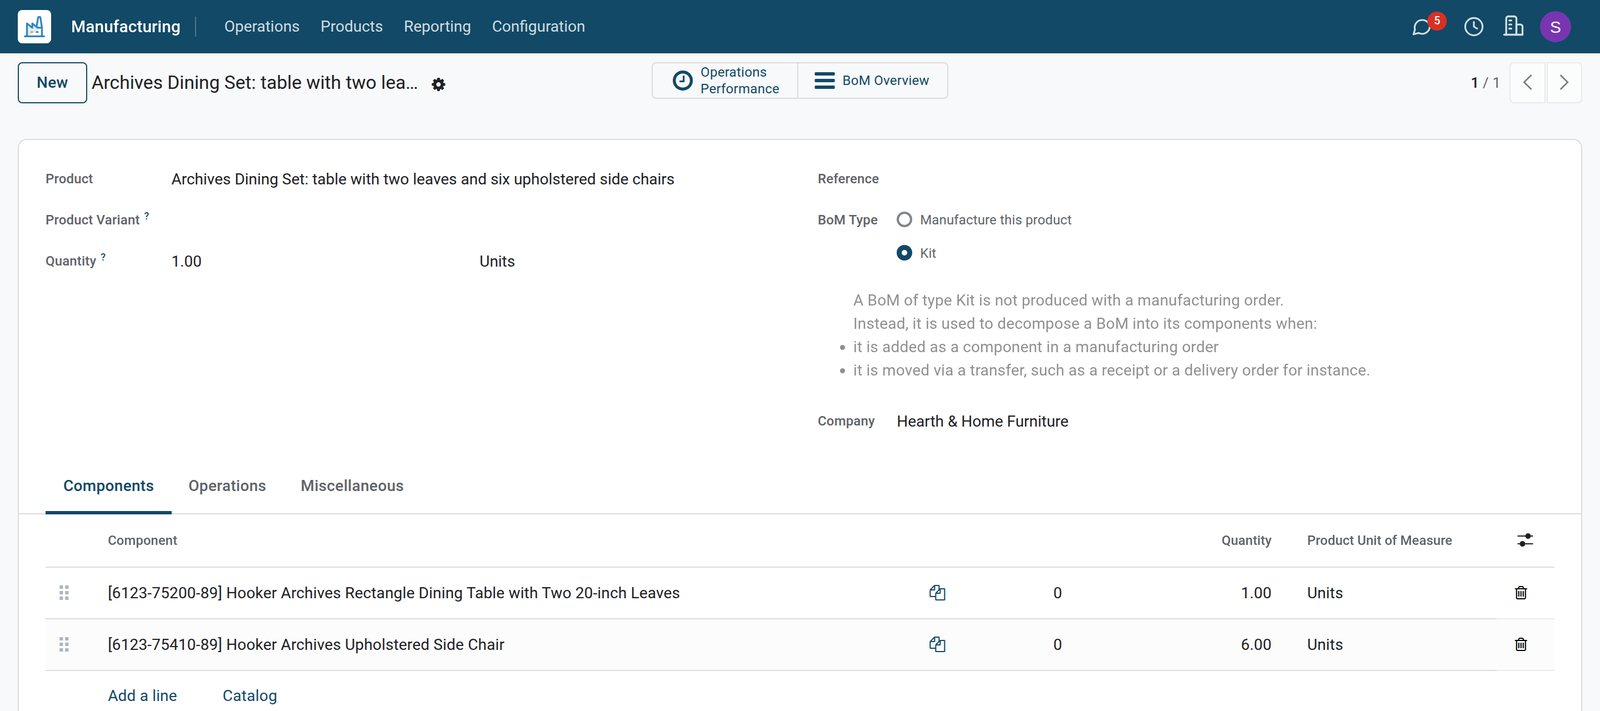Go to next record arrow
Image resolution: width=1600 pixels, height=711 pixels.
click(x=1564, y=83)
